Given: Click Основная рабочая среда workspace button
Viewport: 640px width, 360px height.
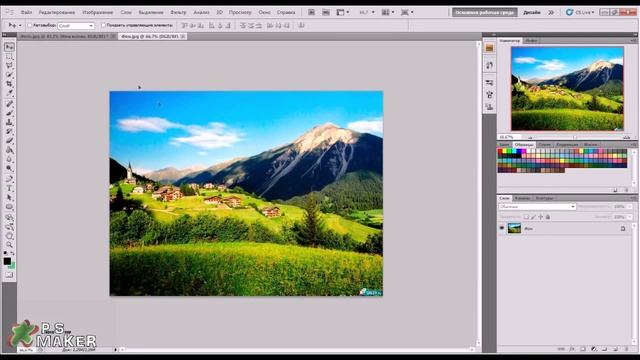Looking at the screenshot, I should tap(484, 13).
